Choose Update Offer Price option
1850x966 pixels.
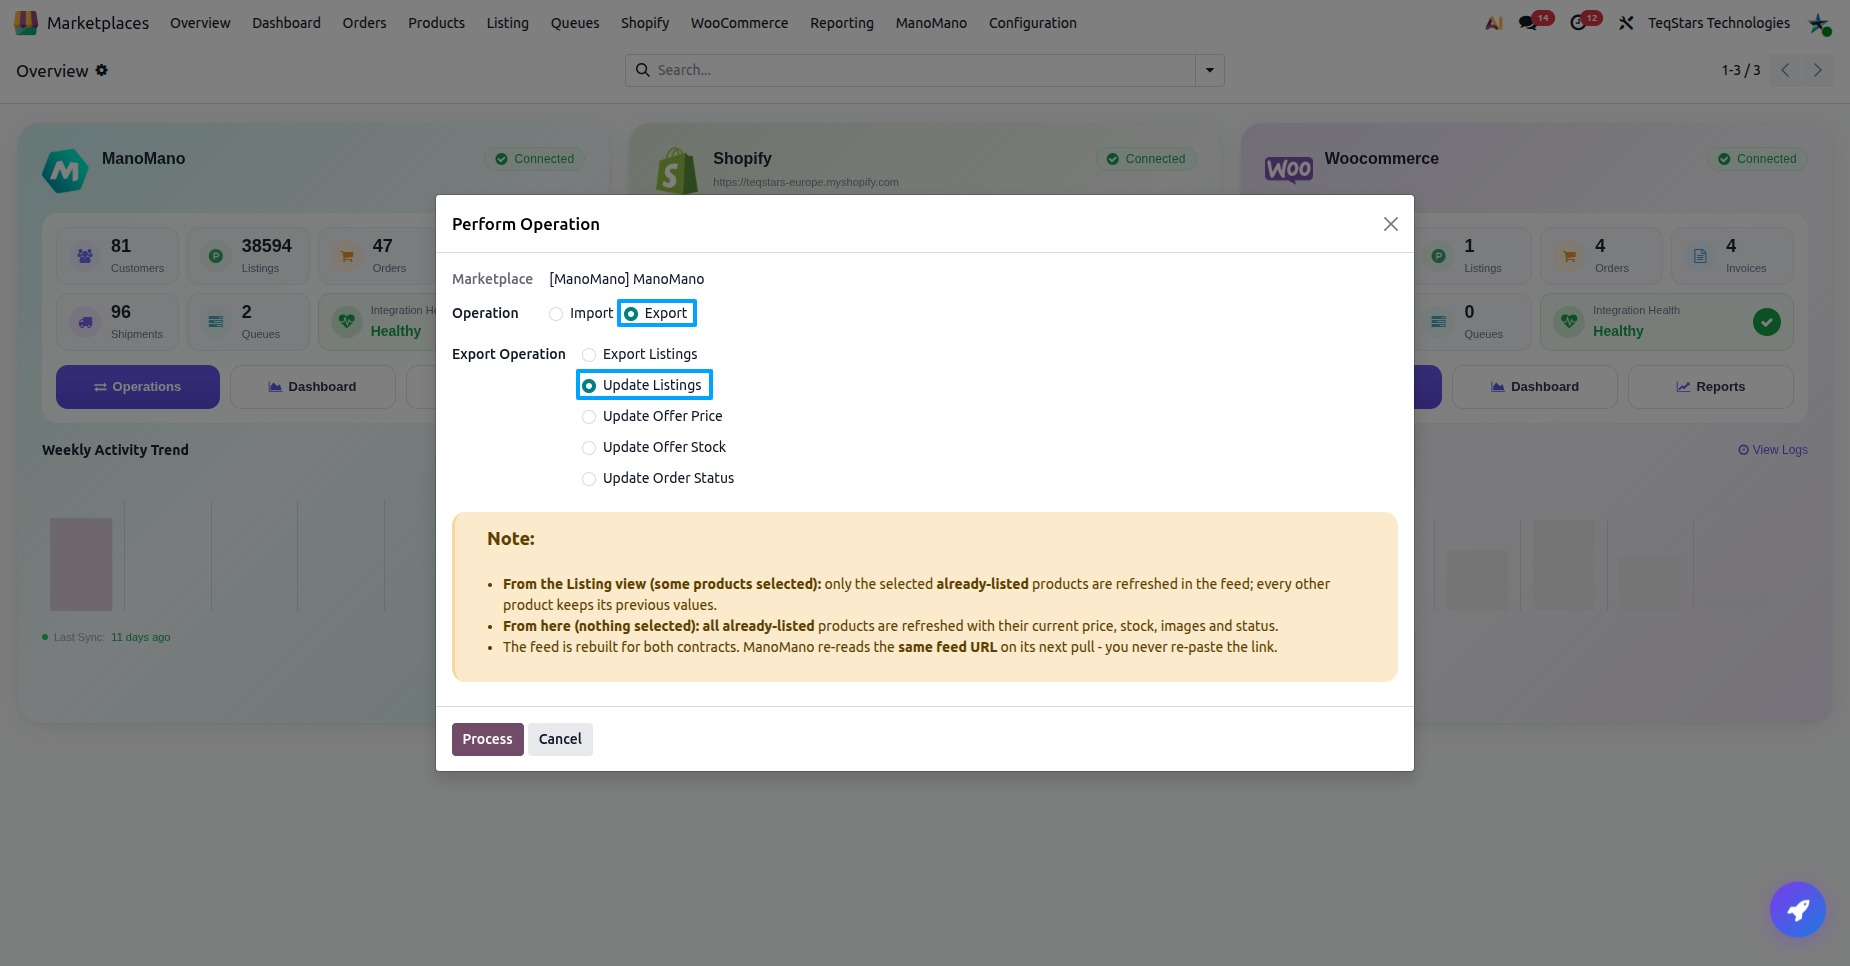point(589,417)
